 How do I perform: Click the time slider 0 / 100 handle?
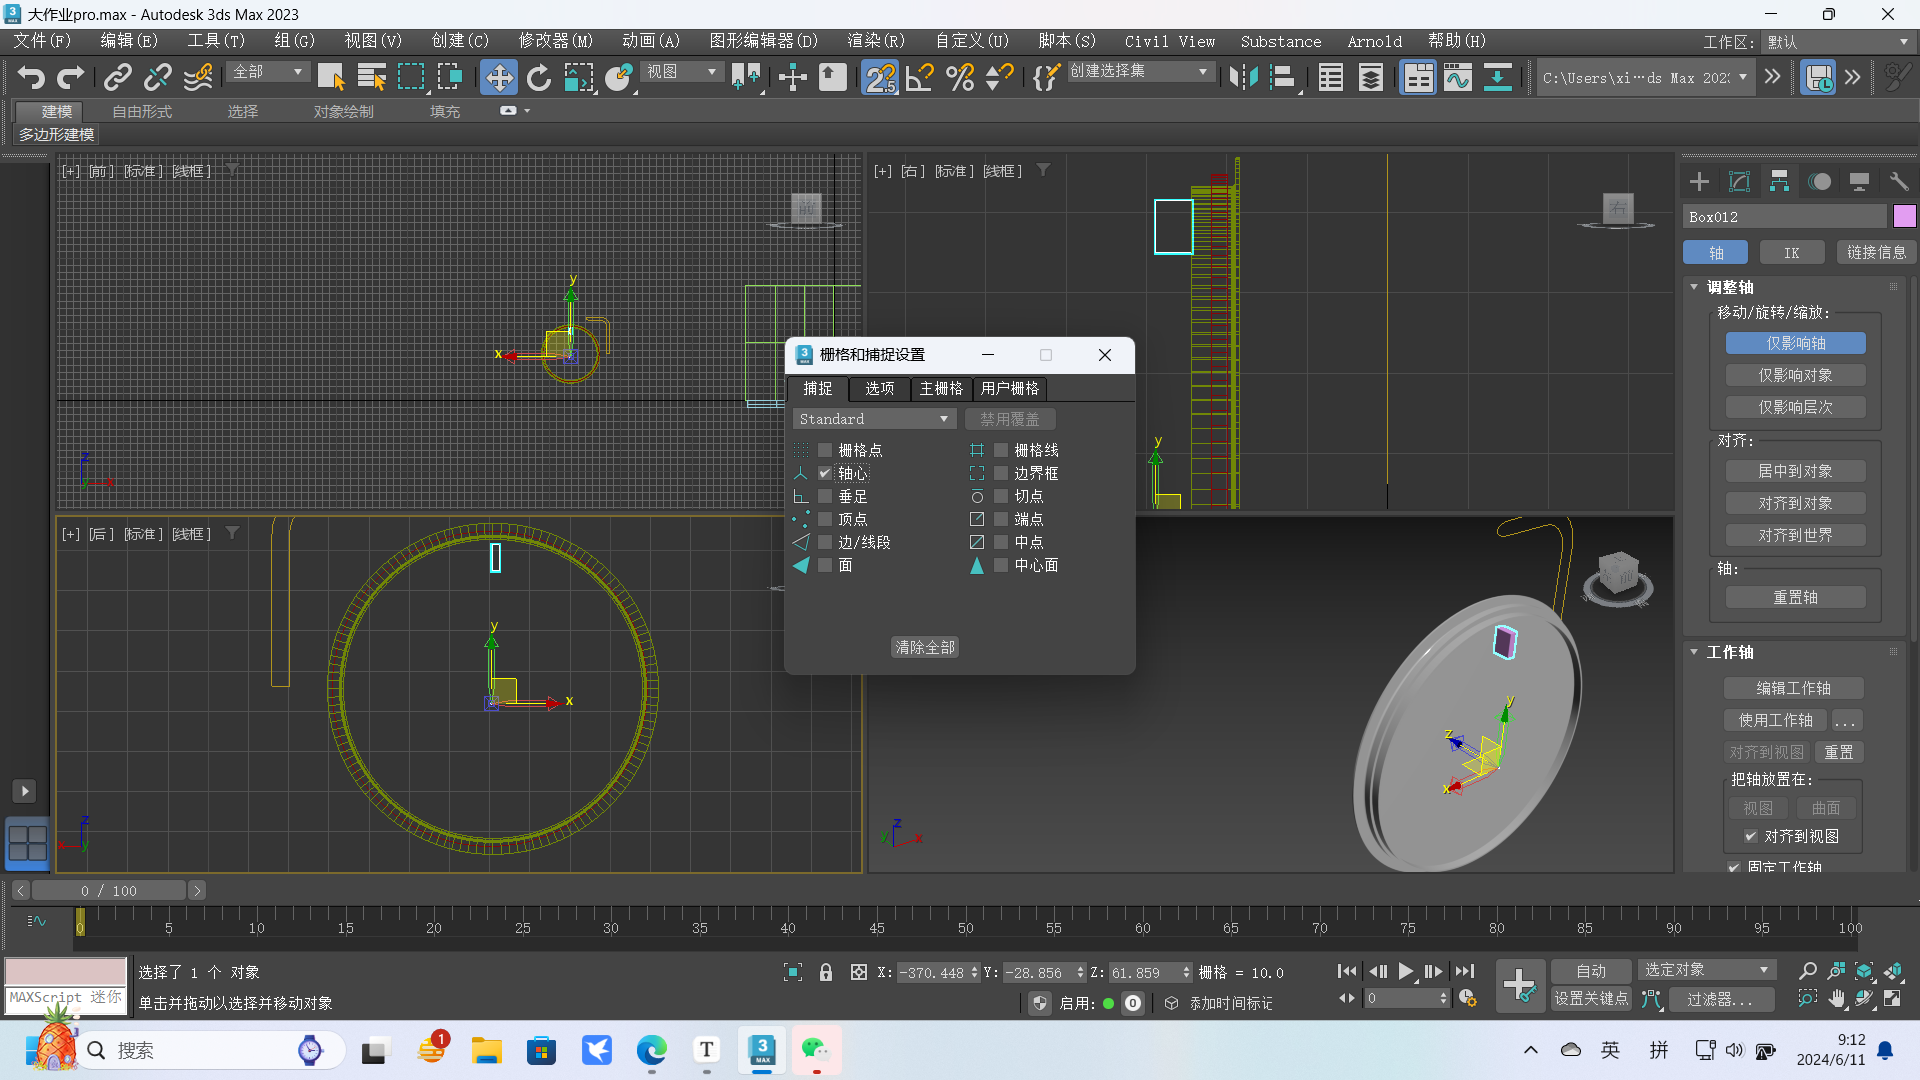pos(109,890)
